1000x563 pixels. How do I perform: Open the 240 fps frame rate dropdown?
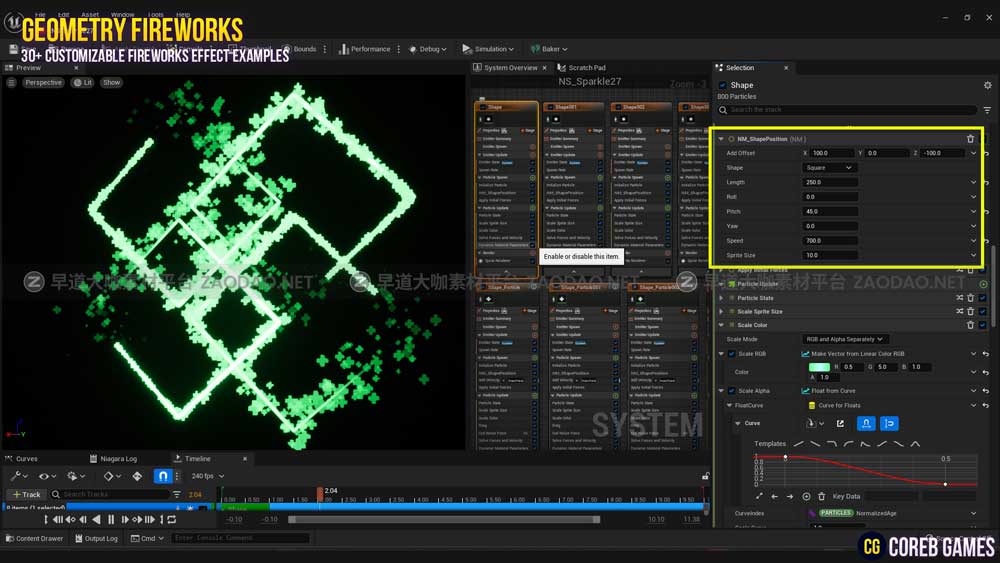208,476
